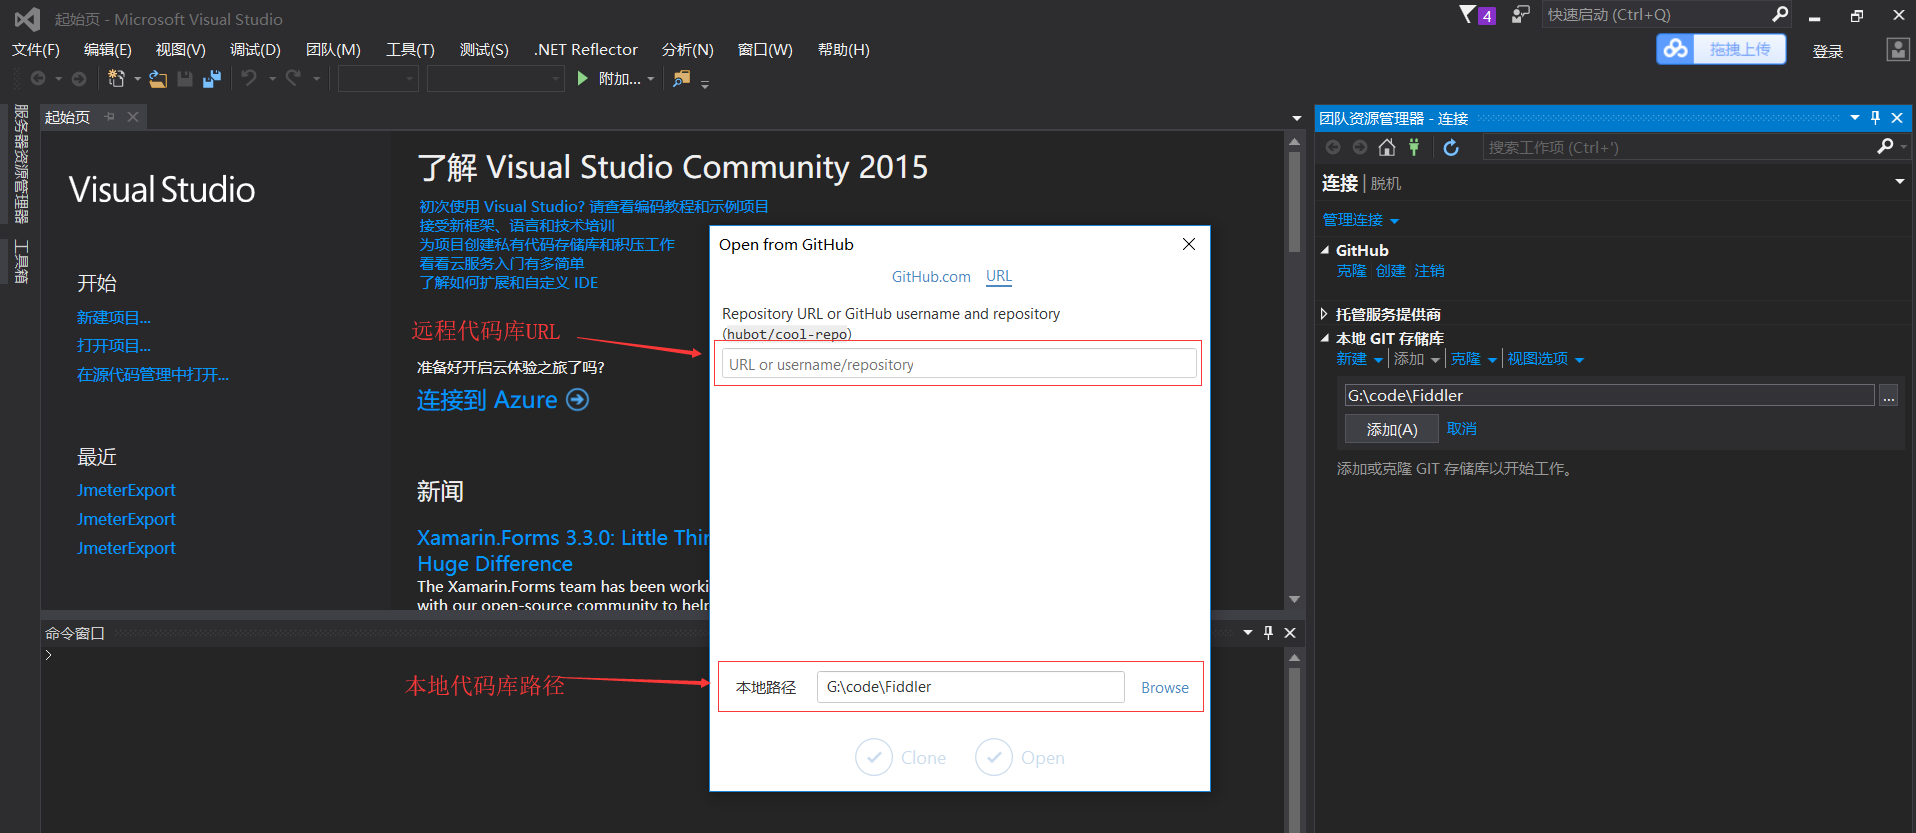Click the New Project toolbar icon
Screen dimensions: 1916x833
coord(116,78)
